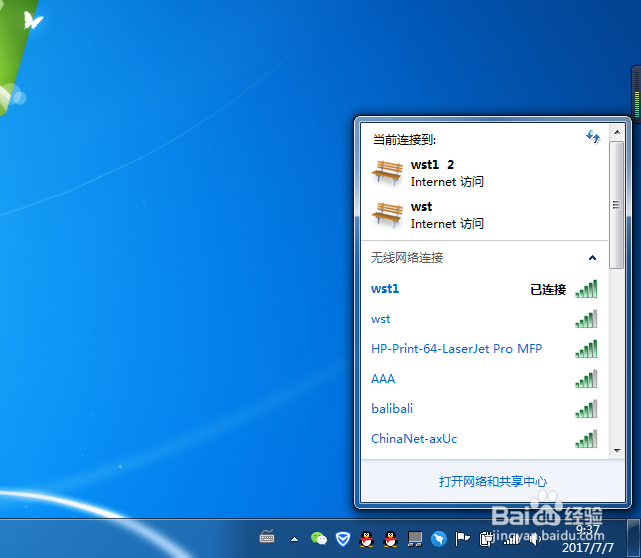
Task: Show hidden tray icons arrow
Action: [x=294, y=539]
